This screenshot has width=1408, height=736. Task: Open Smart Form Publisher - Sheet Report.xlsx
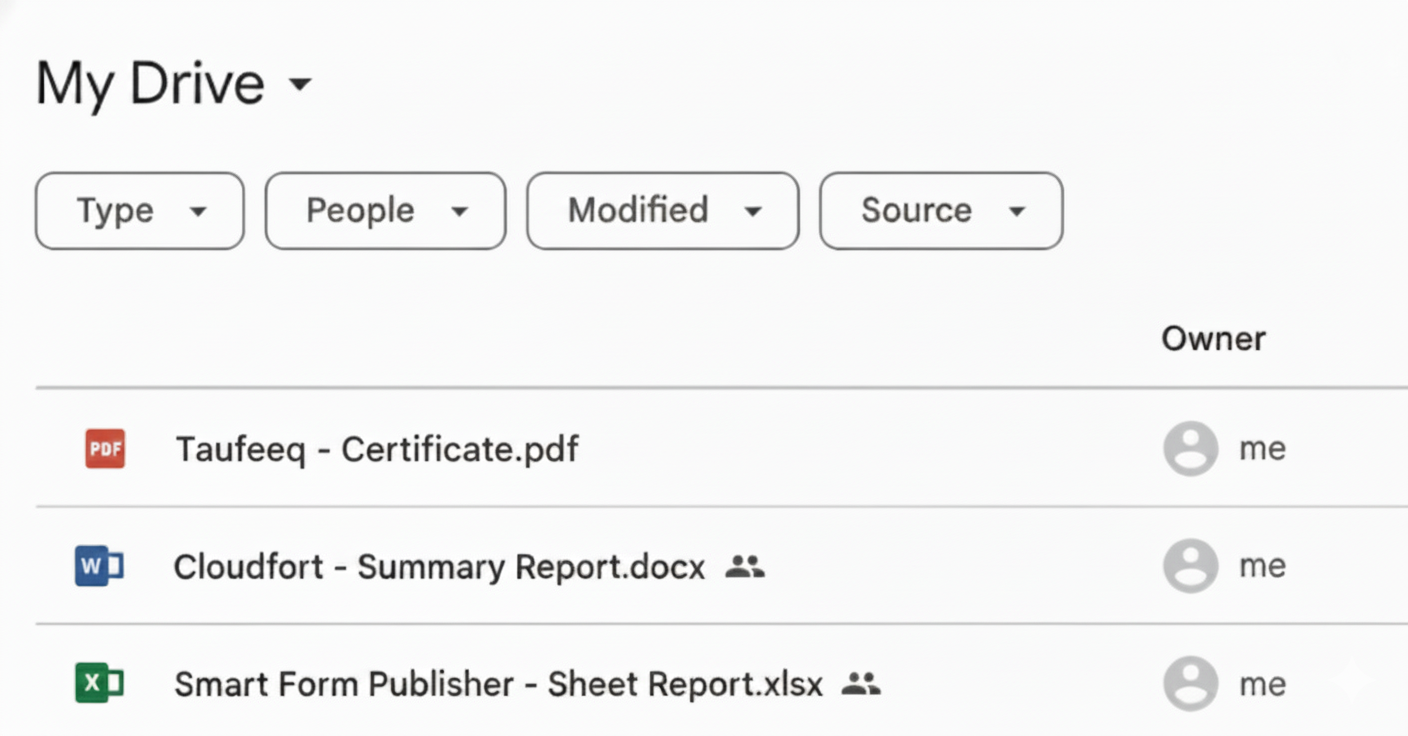coord(498,684)
